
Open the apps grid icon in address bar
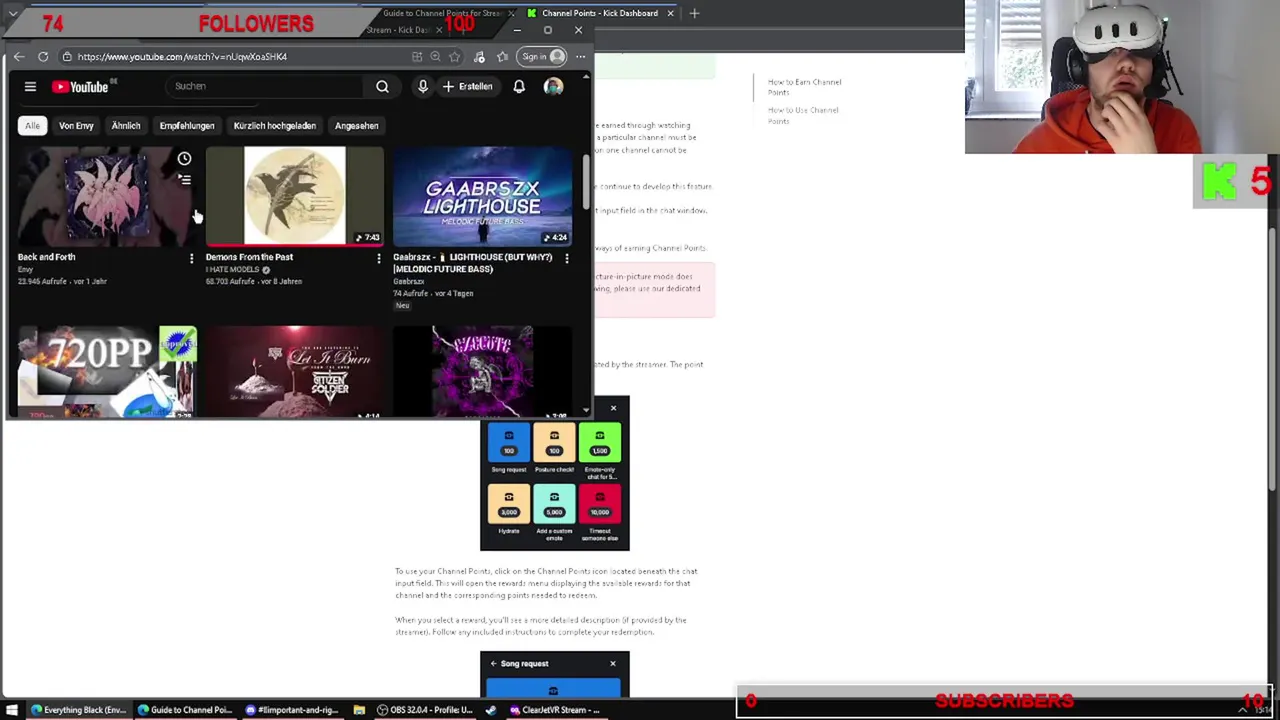(416, 57)
